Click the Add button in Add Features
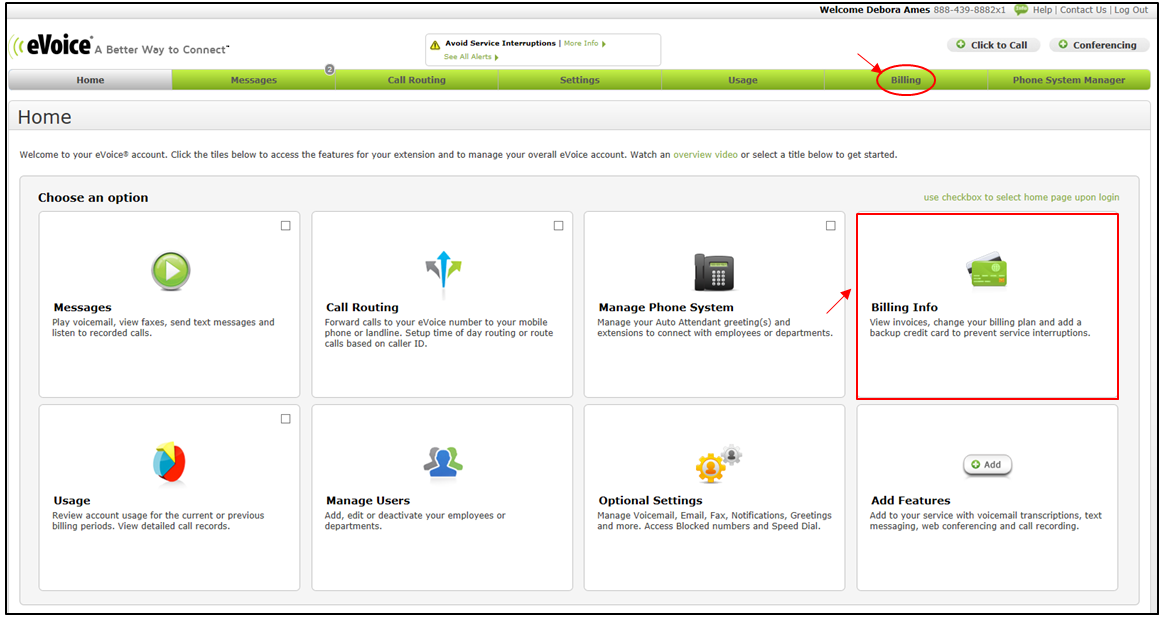The image size is (1162, 618). 987,465
